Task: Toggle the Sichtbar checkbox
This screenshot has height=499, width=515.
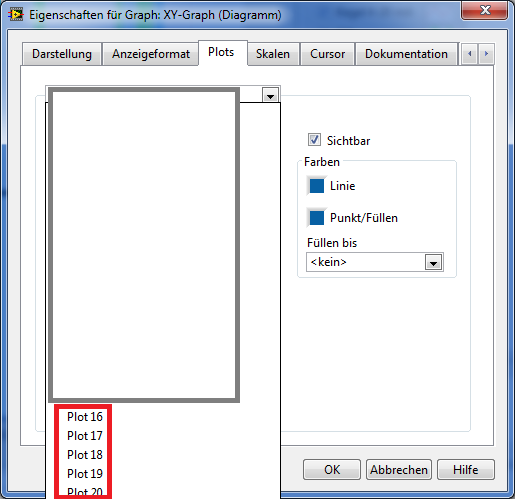Action: click(x=314, y=140)
